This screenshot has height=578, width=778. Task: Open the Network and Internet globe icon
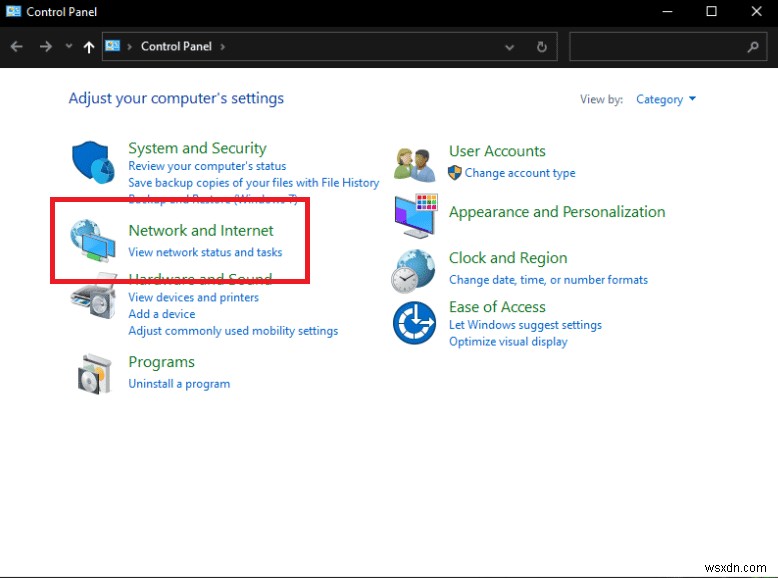[x=93, y=241]
